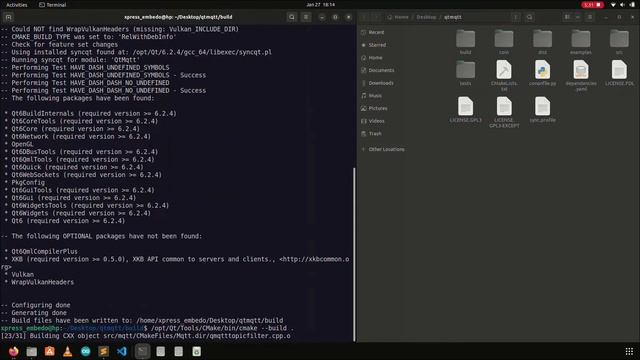Go back in Files window
This screenshot has width=640, height=360.
(364, 17)
